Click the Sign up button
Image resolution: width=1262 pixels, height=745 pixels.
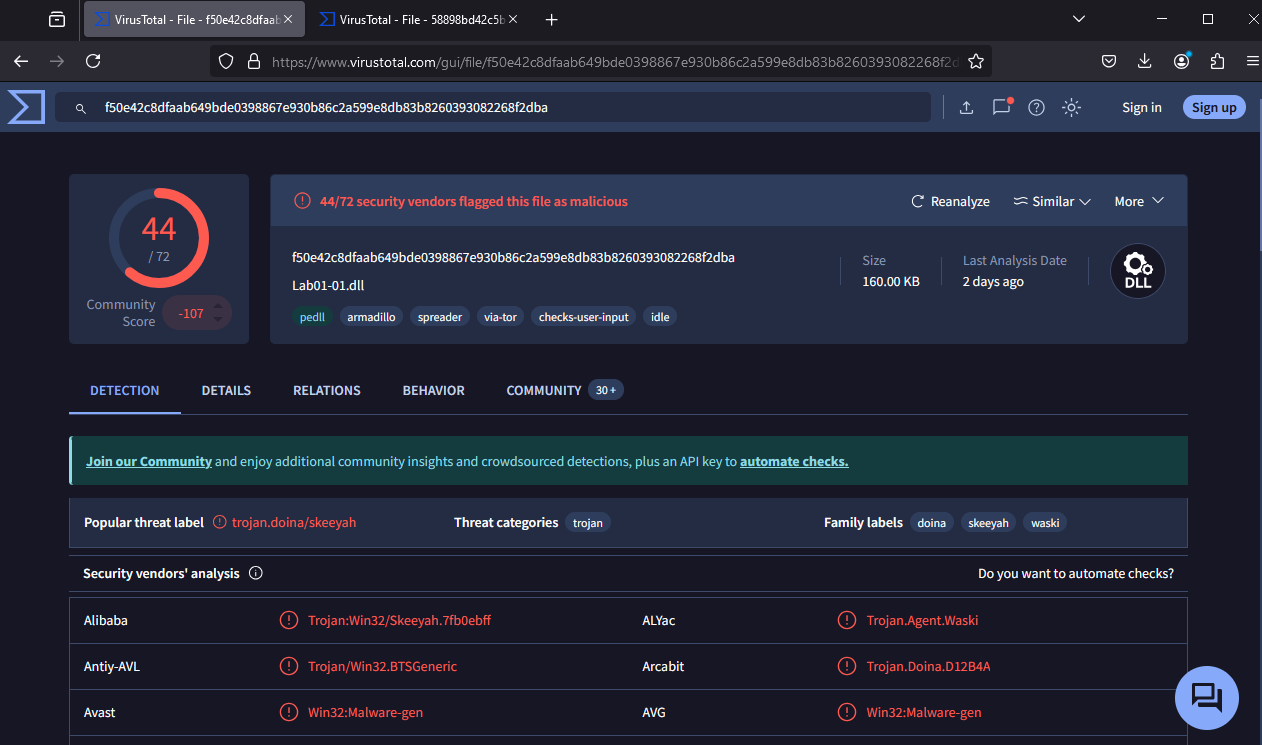tap(1214, 107)
